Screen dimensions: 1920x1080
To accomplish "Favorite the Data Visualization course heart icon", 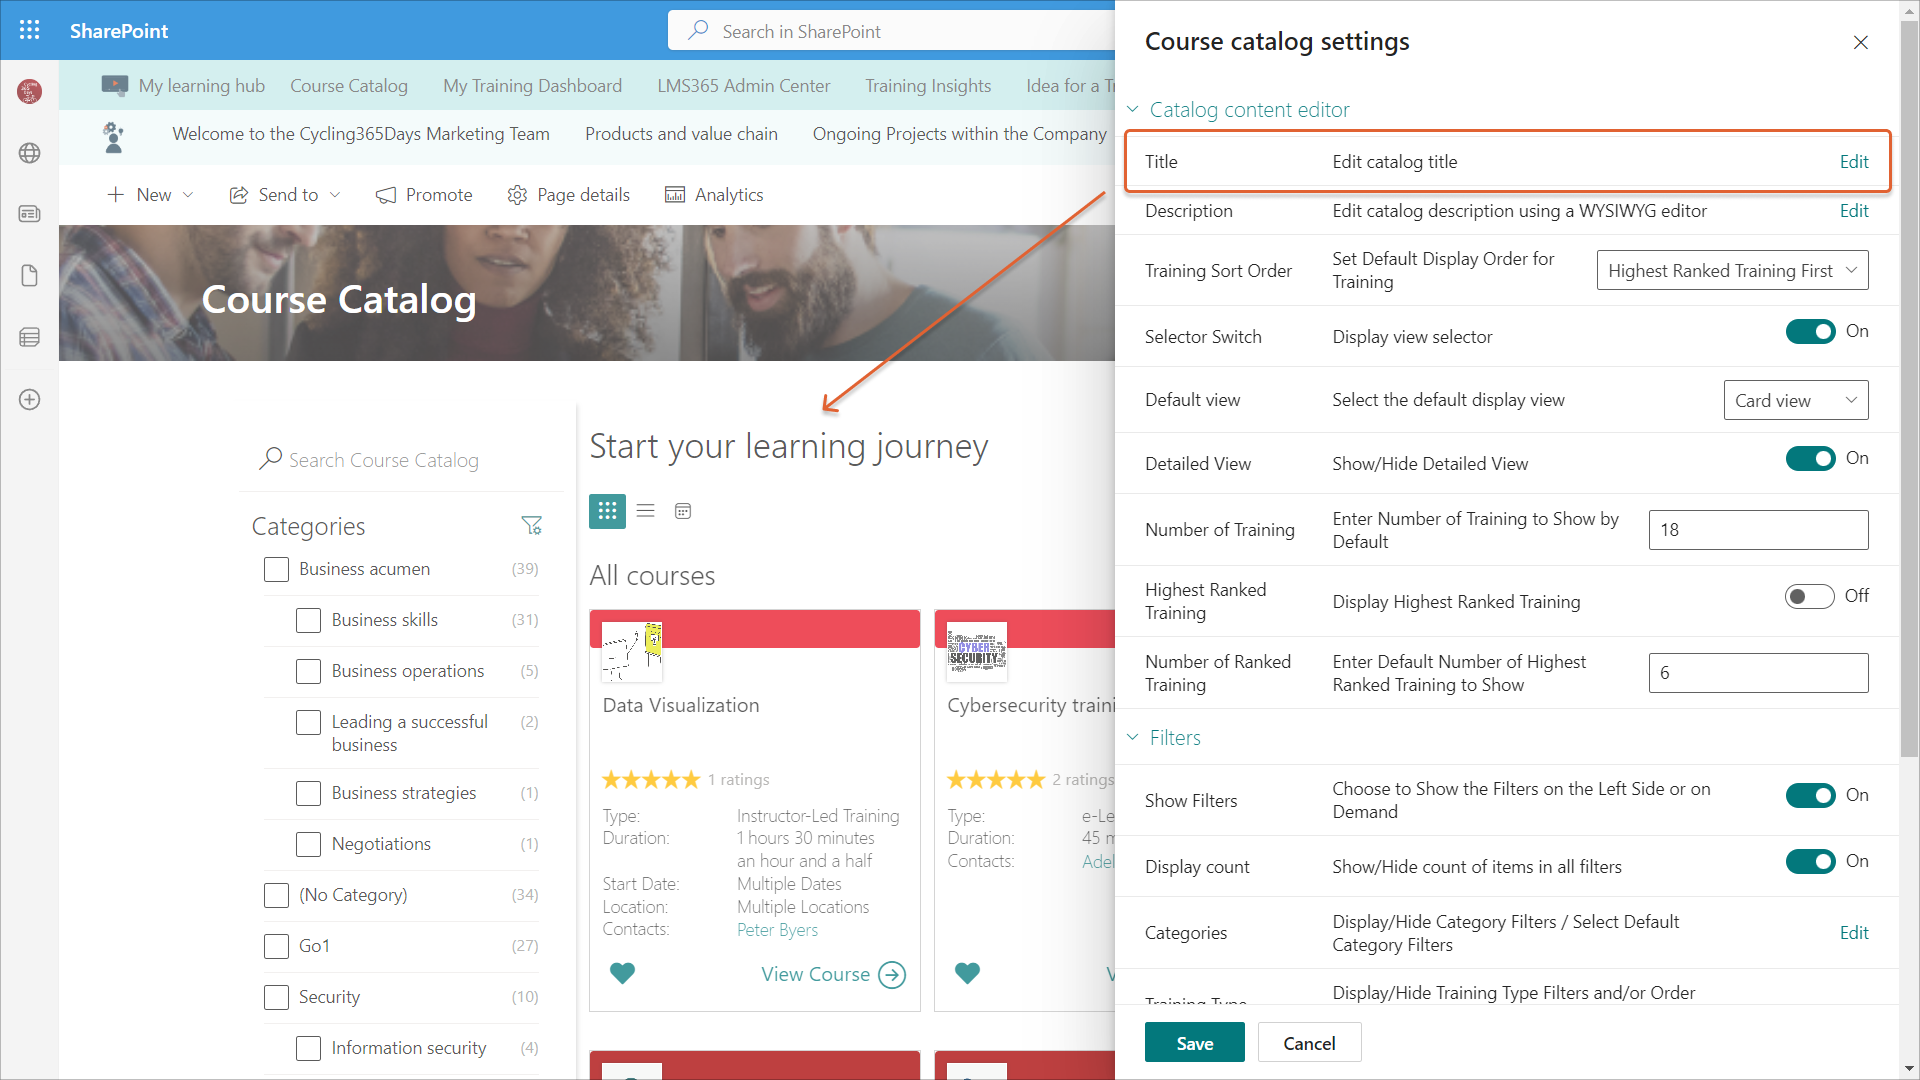I will [622, 973].
